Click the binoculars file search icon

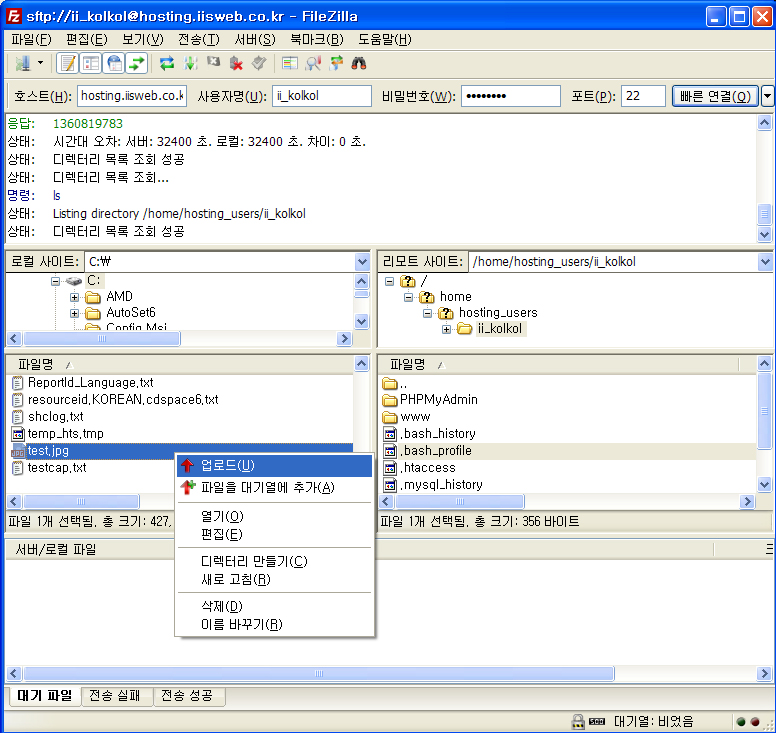[x=359, y=64]
